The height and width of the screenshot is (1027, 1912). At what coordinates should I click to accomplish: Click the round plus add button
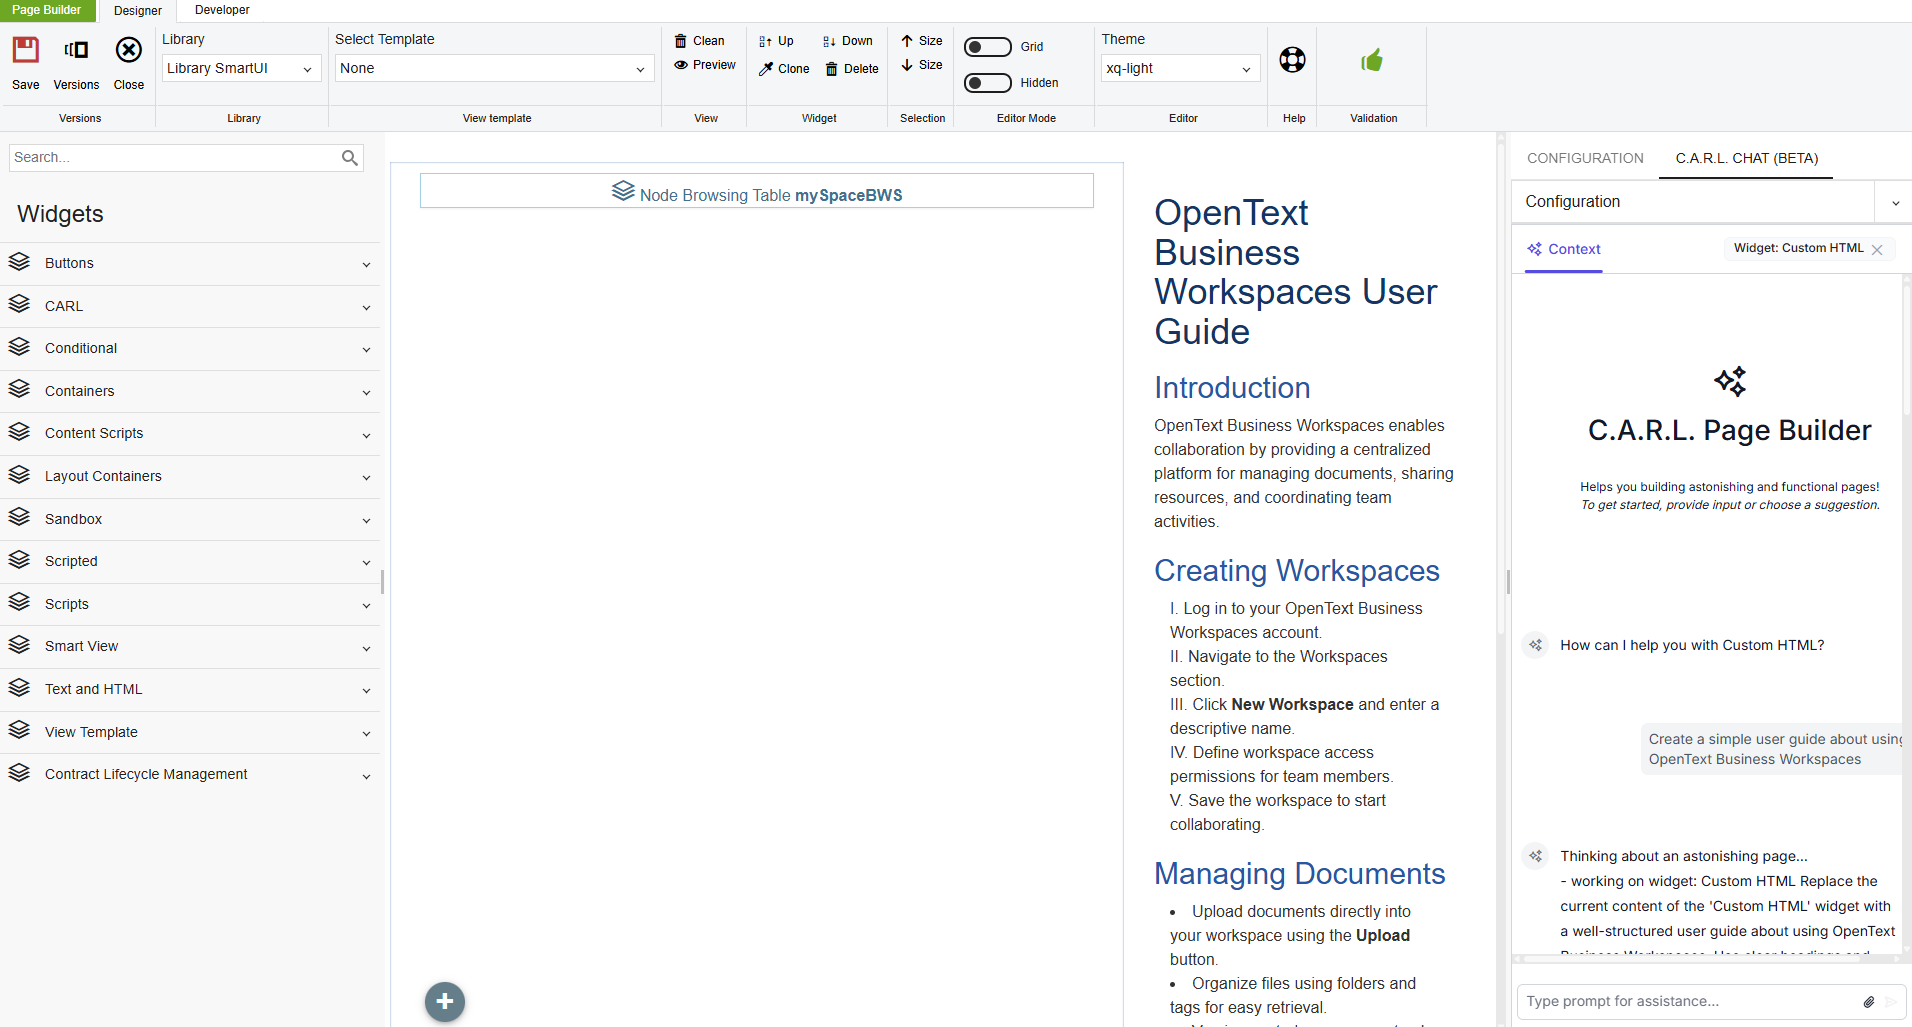point(445,1001)
